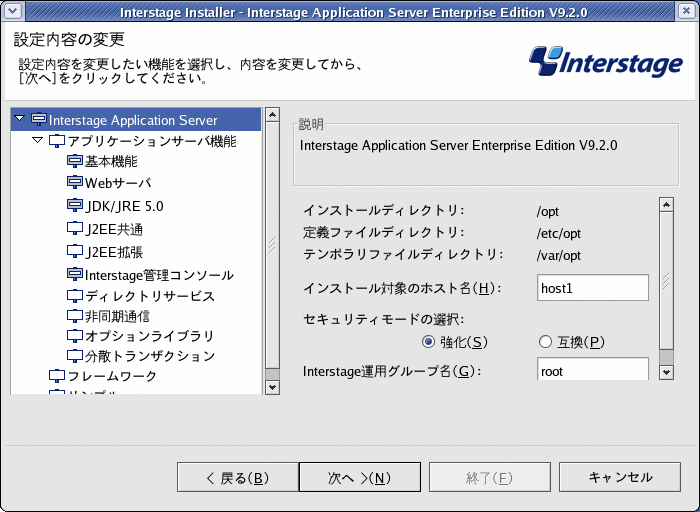Focus the Interstage運用グループ名 field with root

click(592, 369)
